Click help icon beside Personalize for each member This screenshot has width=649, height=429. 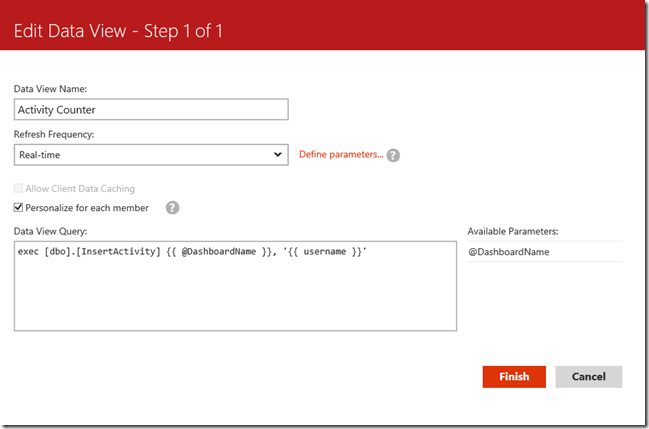[172, 208]
